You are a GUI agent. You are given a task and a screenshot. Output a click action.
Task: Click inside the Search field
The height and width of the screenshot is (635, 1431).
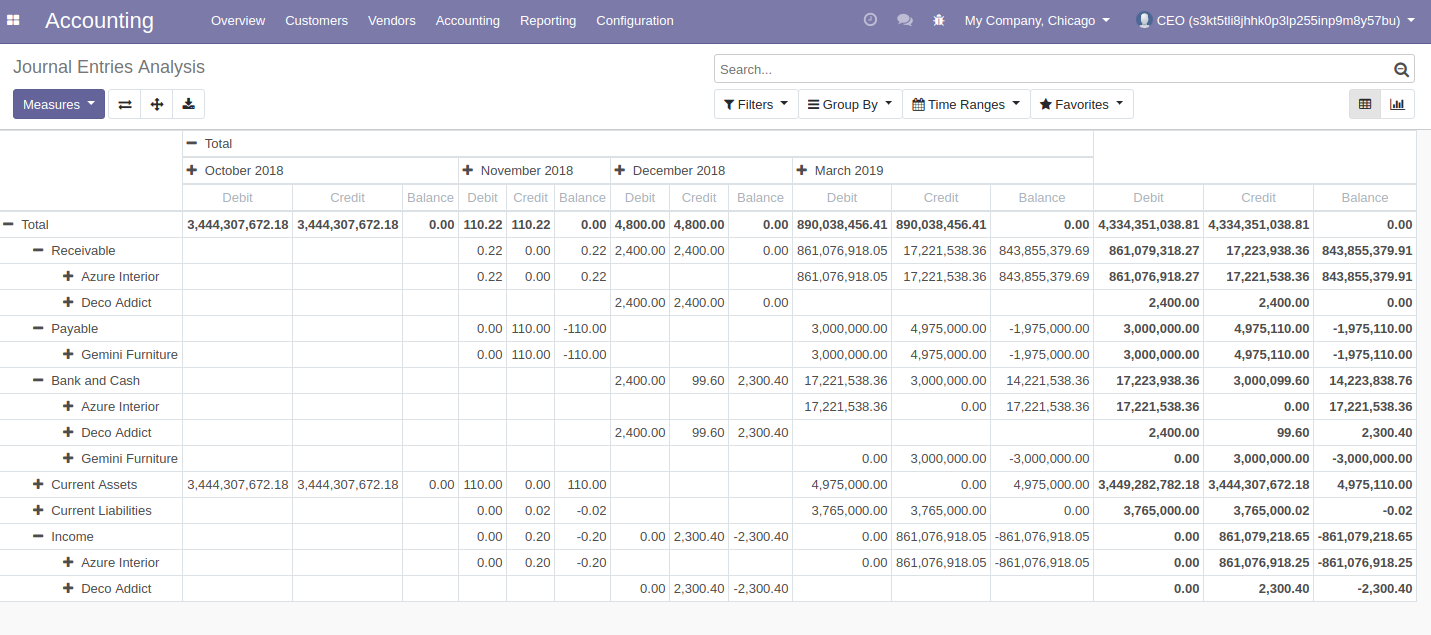point(1000,69)
